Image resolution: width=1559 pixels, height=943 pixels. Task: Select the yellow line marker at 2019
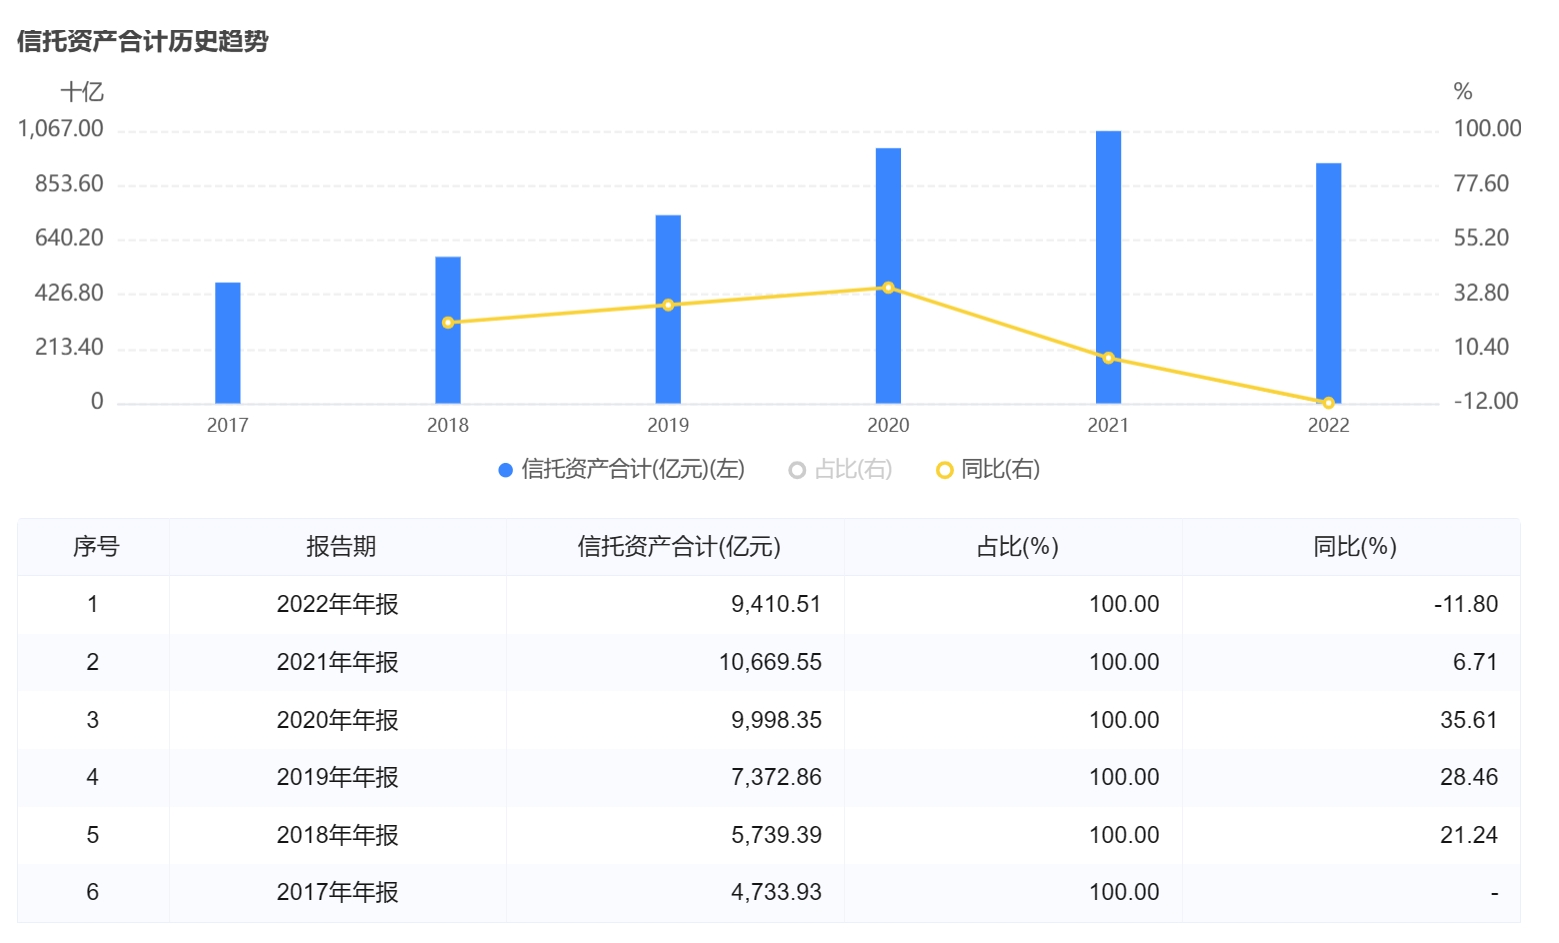click(x=668, y=305)
